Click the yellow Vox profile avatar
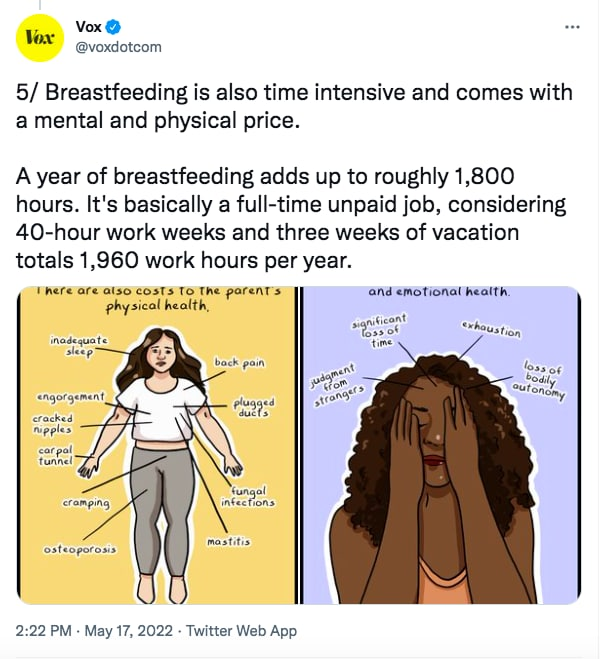 [x=38, y=38]
